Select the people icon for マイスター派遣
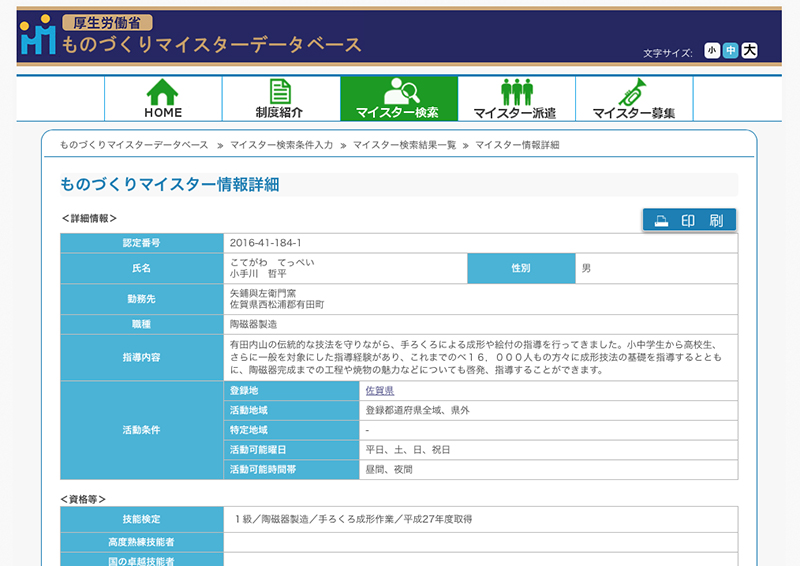This screenshot has width=800, height=566. coord(516,91)
